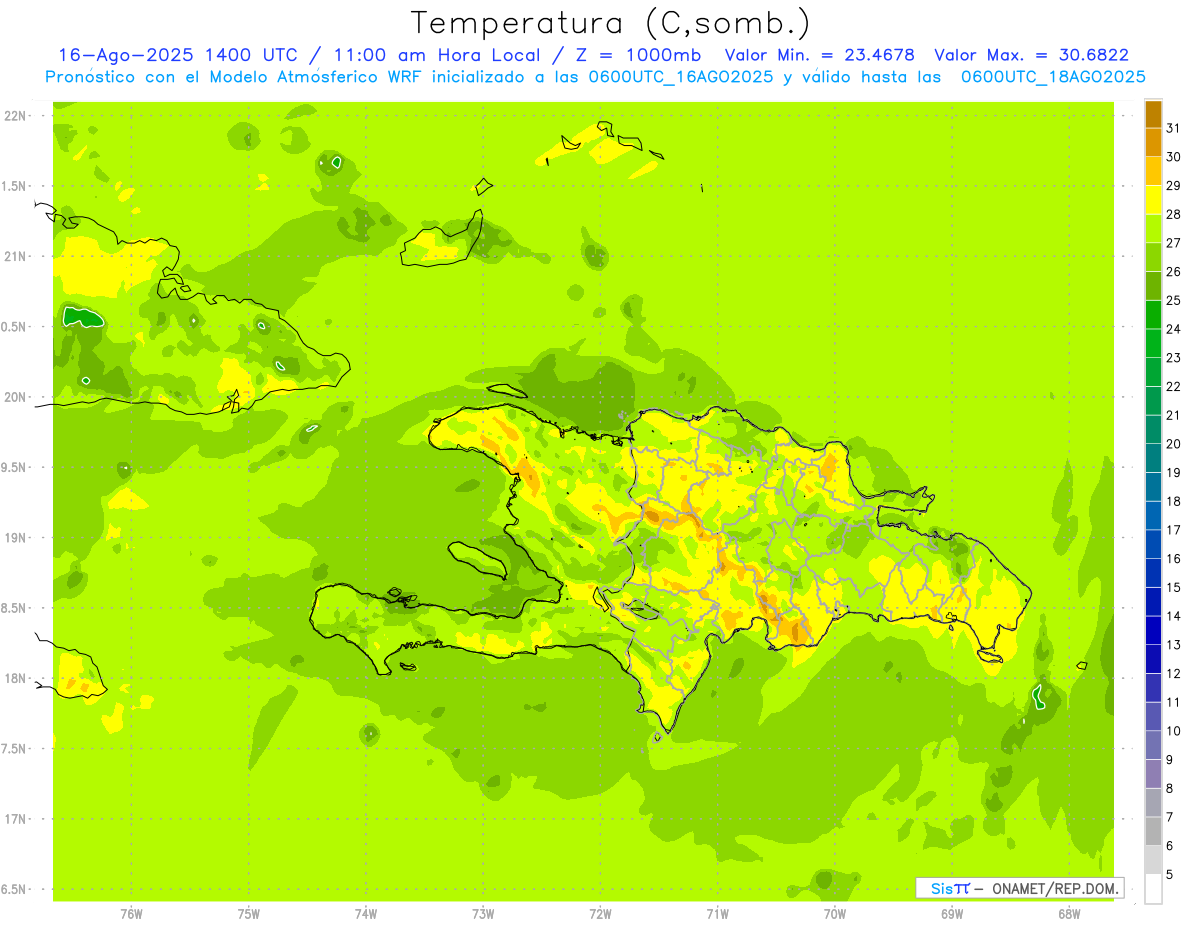Click the '10' label on color scale
Image resolution: width=1200 pixels, height=927 pixels.
pyautogui.click(x=1174, y=731)
